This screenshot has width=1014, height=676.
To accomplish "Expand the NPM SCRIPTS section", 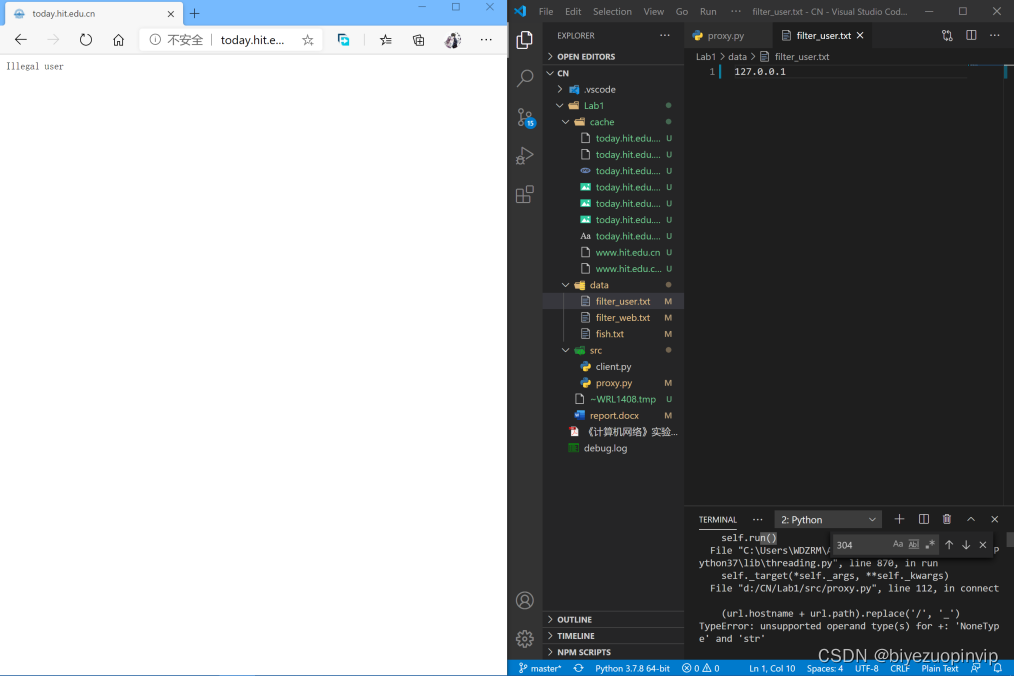I will [613, 652].
